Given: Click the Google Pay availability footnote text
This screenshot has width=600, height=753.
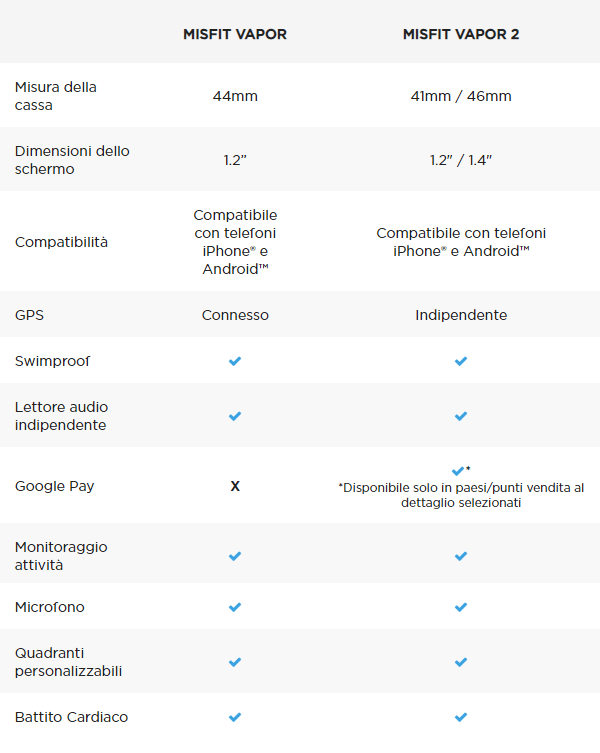Looking at the screenshot, I should click(x=461, y=495).
